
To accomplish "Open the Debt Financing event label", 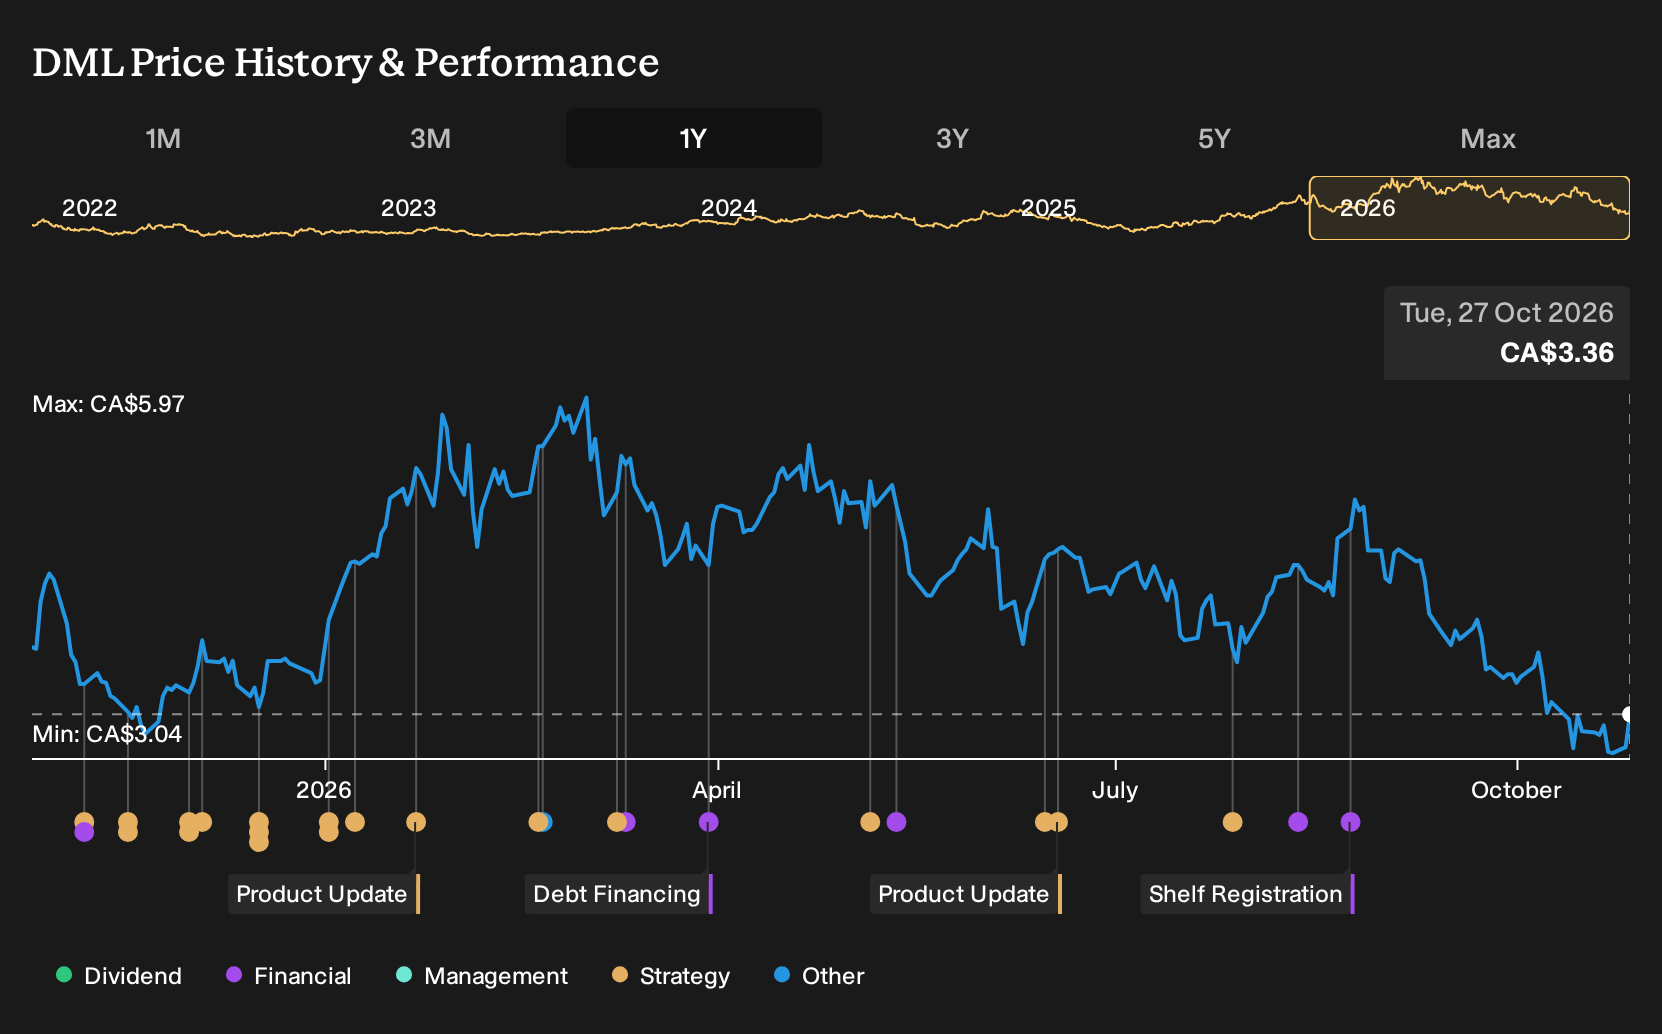I will pyautogui.click(x=618, y=894).
